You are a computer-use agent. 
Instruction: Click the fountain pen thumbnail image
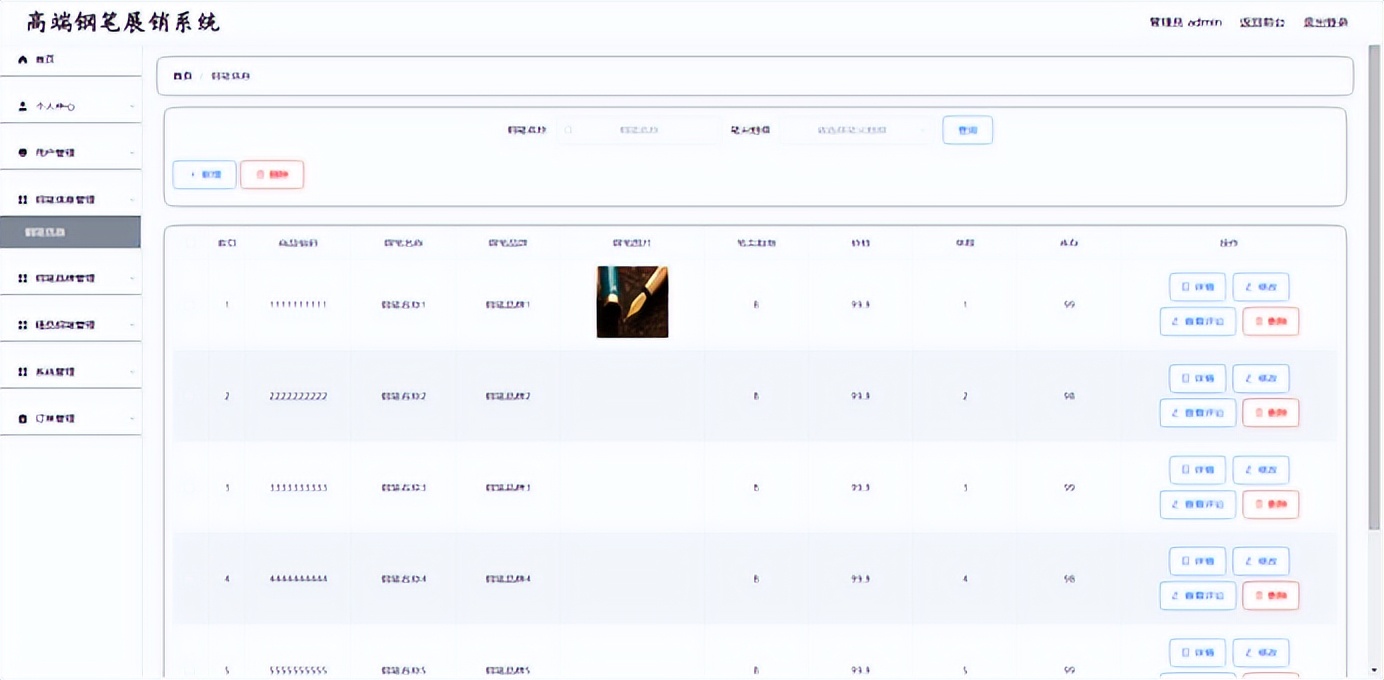click(632, 302)
